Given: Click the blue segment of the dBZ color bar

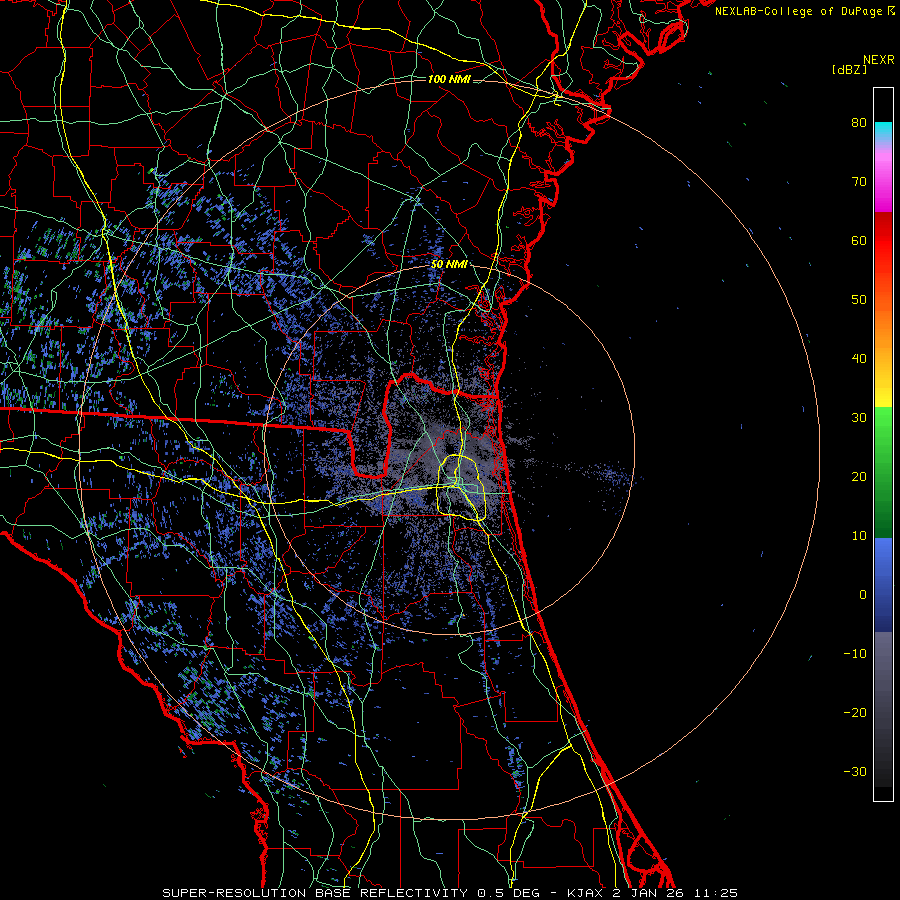Looking at the screenshot, I should (x=883, y=585).
